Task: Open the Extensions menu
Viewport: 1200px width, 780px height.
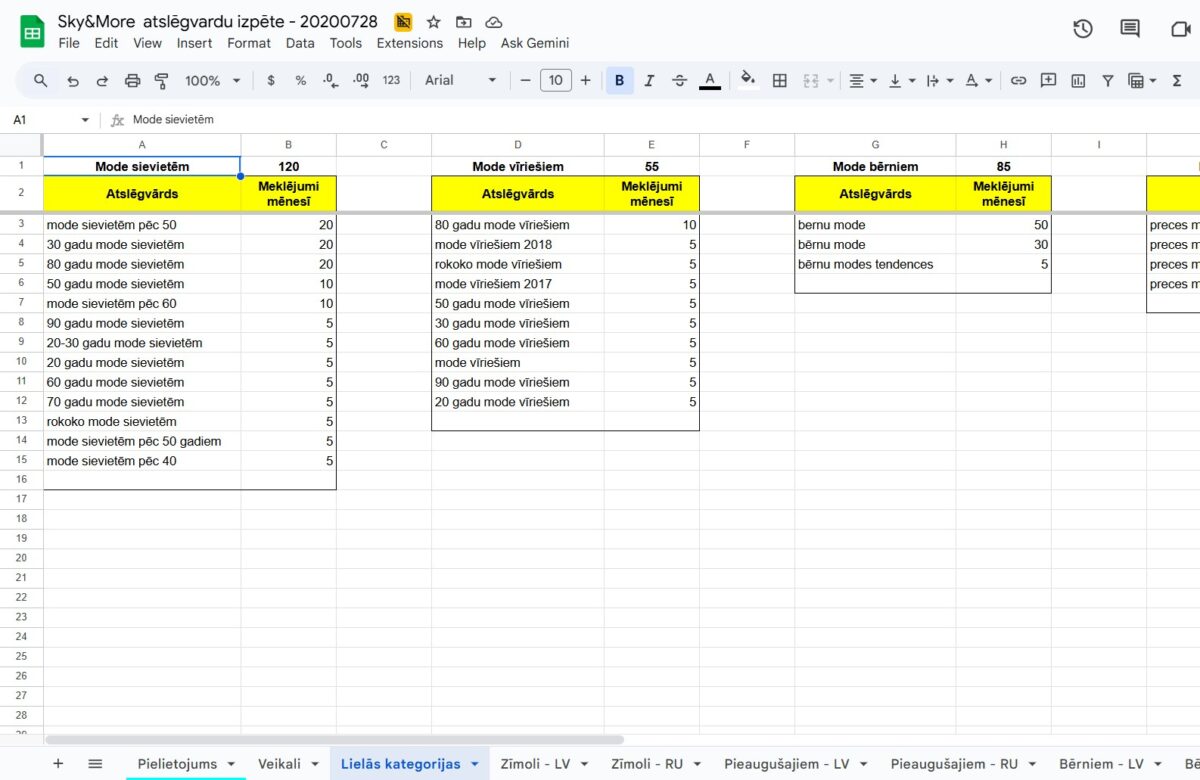Action: pos(409,43)
